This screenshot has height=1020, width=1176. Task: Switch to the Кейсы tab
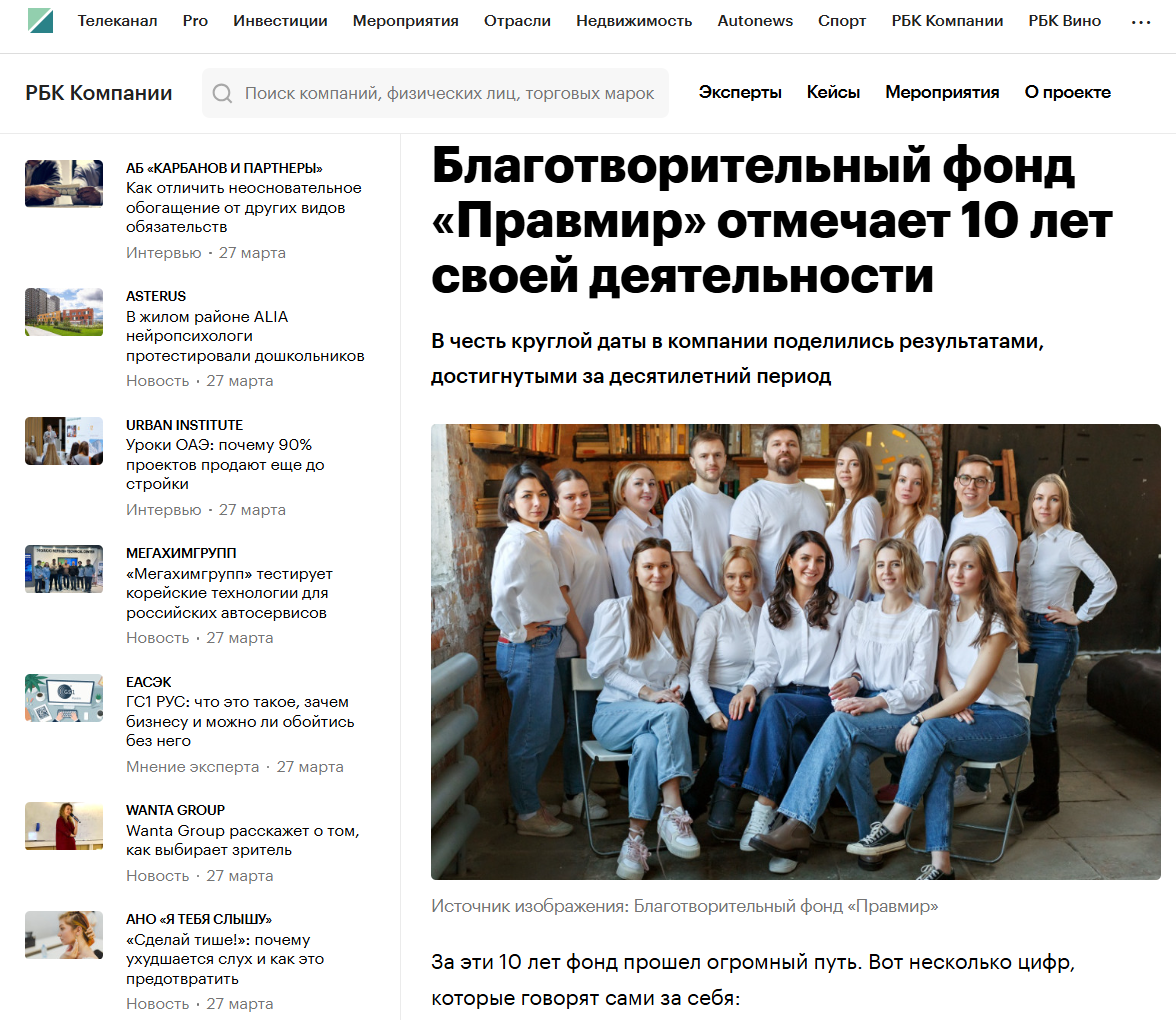tap(833, 92)
